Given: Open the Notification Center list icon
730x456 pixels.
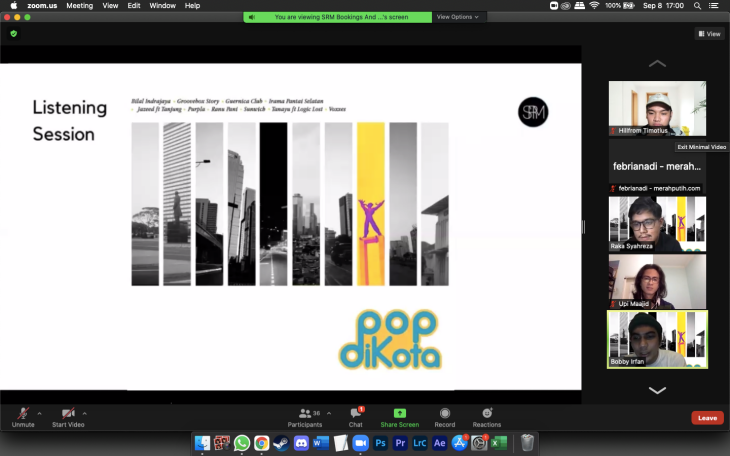Looking at the screenshot, I should coord(713,6).
